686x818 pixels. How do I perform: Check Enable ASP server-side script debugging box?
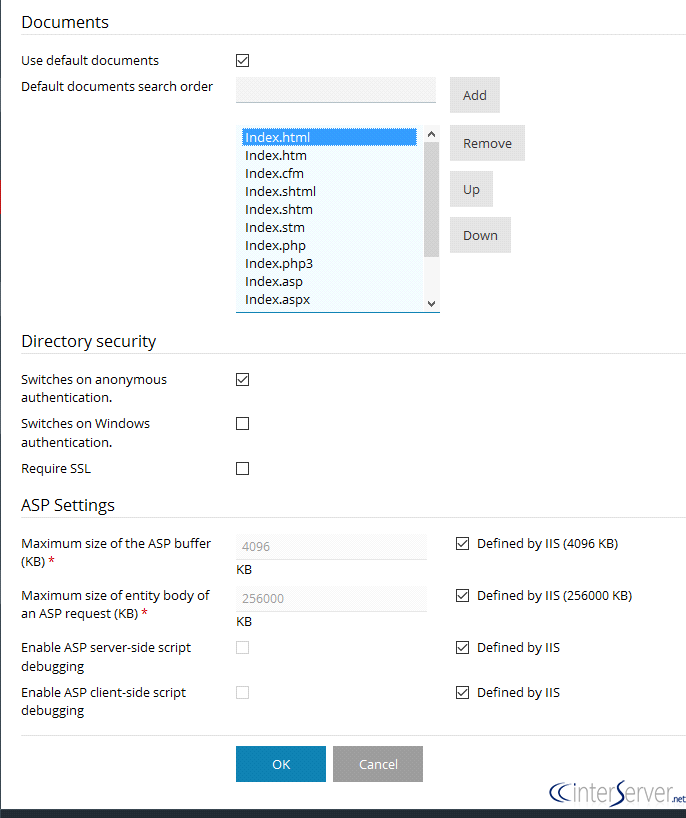pos(242,647)
